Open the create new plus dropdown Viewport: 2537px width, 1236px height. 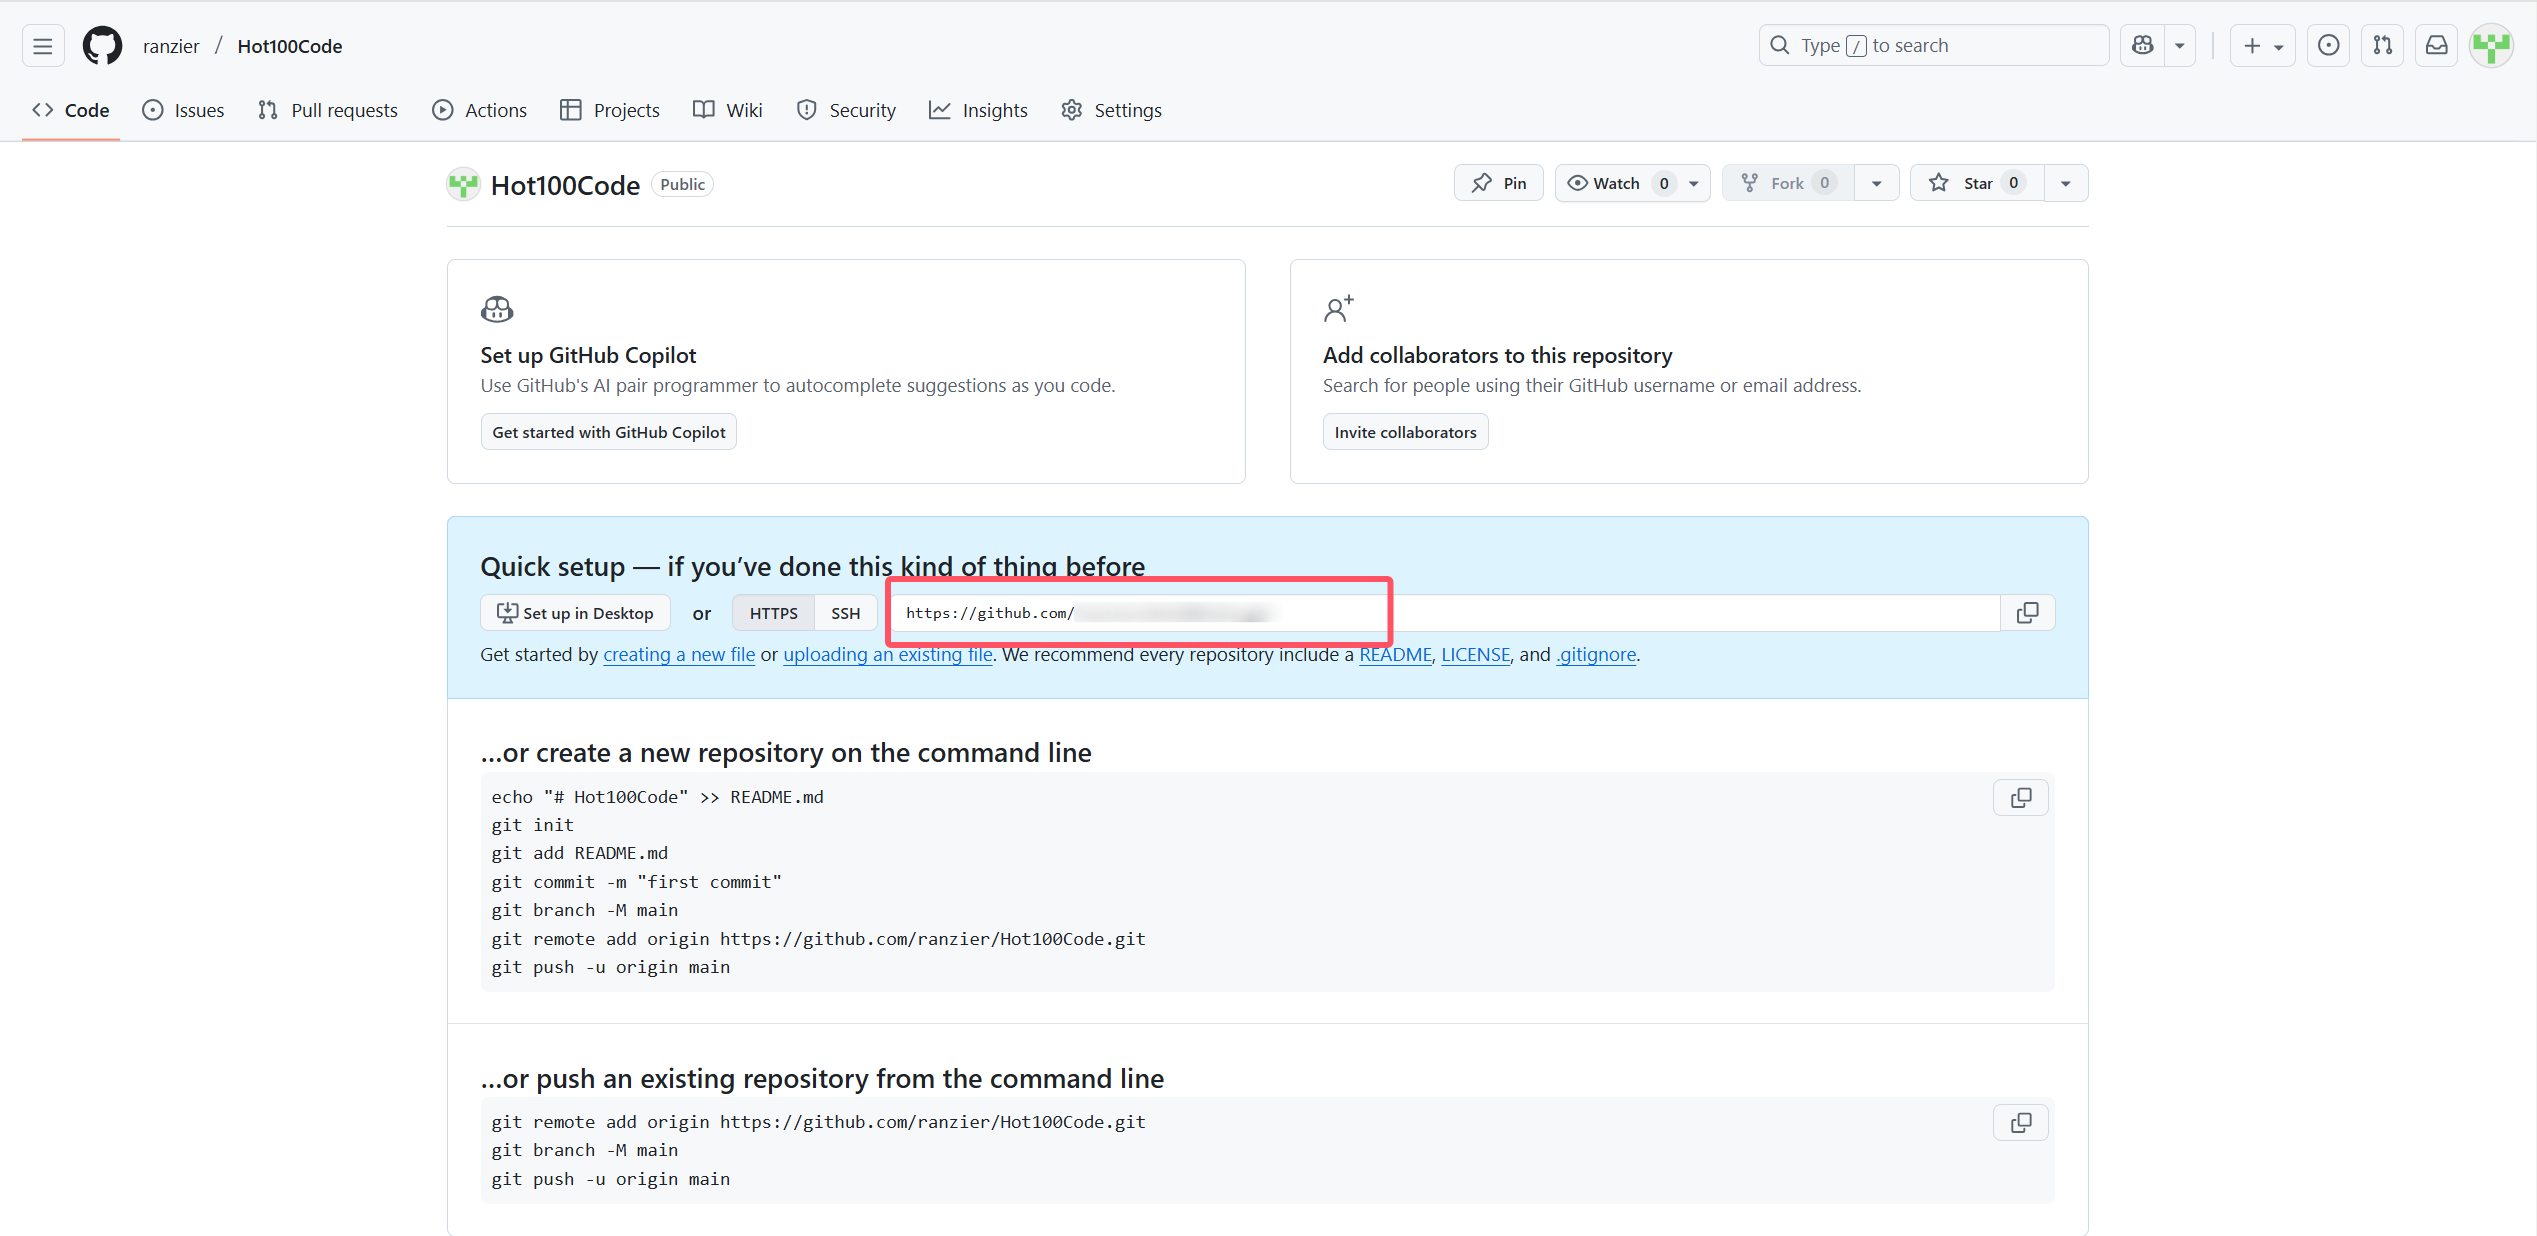pyautogui.click(x=2262, y=46)
